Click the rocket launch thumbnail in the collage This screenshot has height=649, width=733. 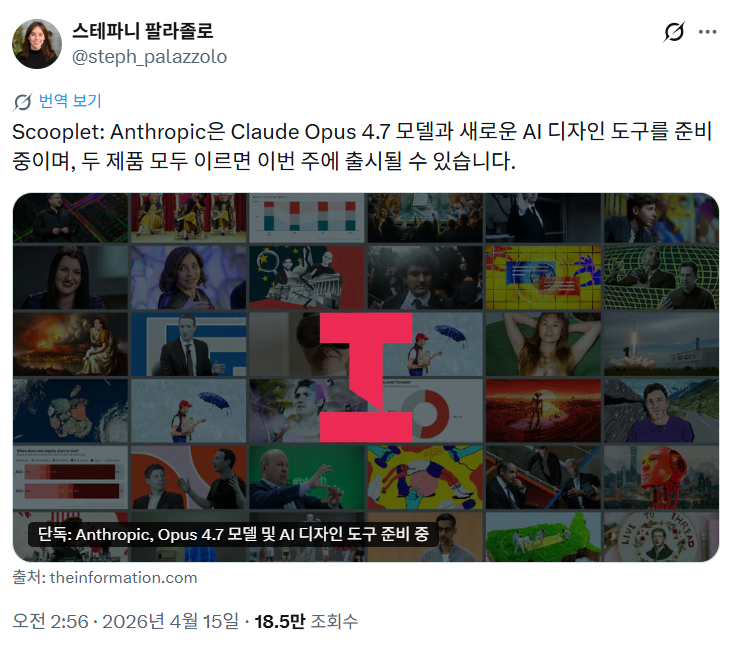[661, 344]
